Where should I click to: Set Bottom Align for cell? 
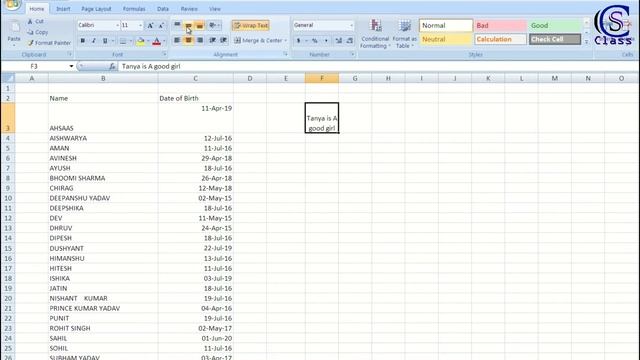(x=200, y=25)
